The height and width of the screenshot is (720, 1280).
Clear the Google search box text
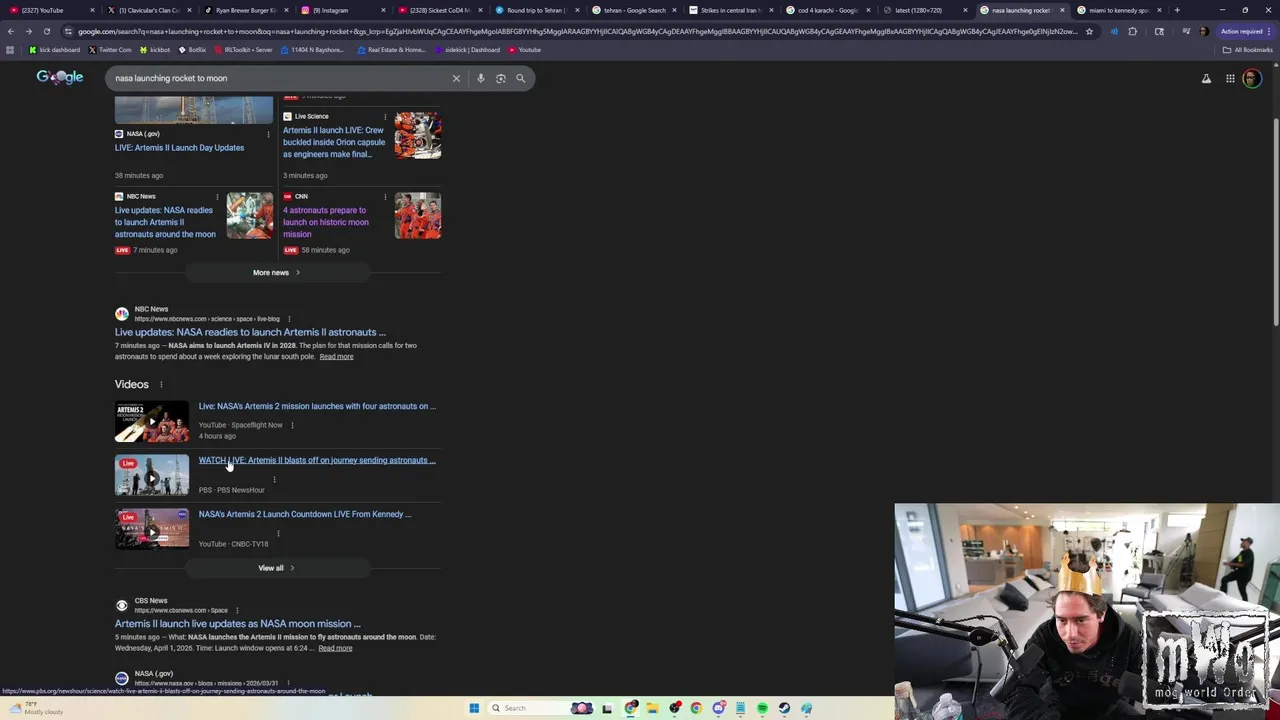[x=456, y=78]
